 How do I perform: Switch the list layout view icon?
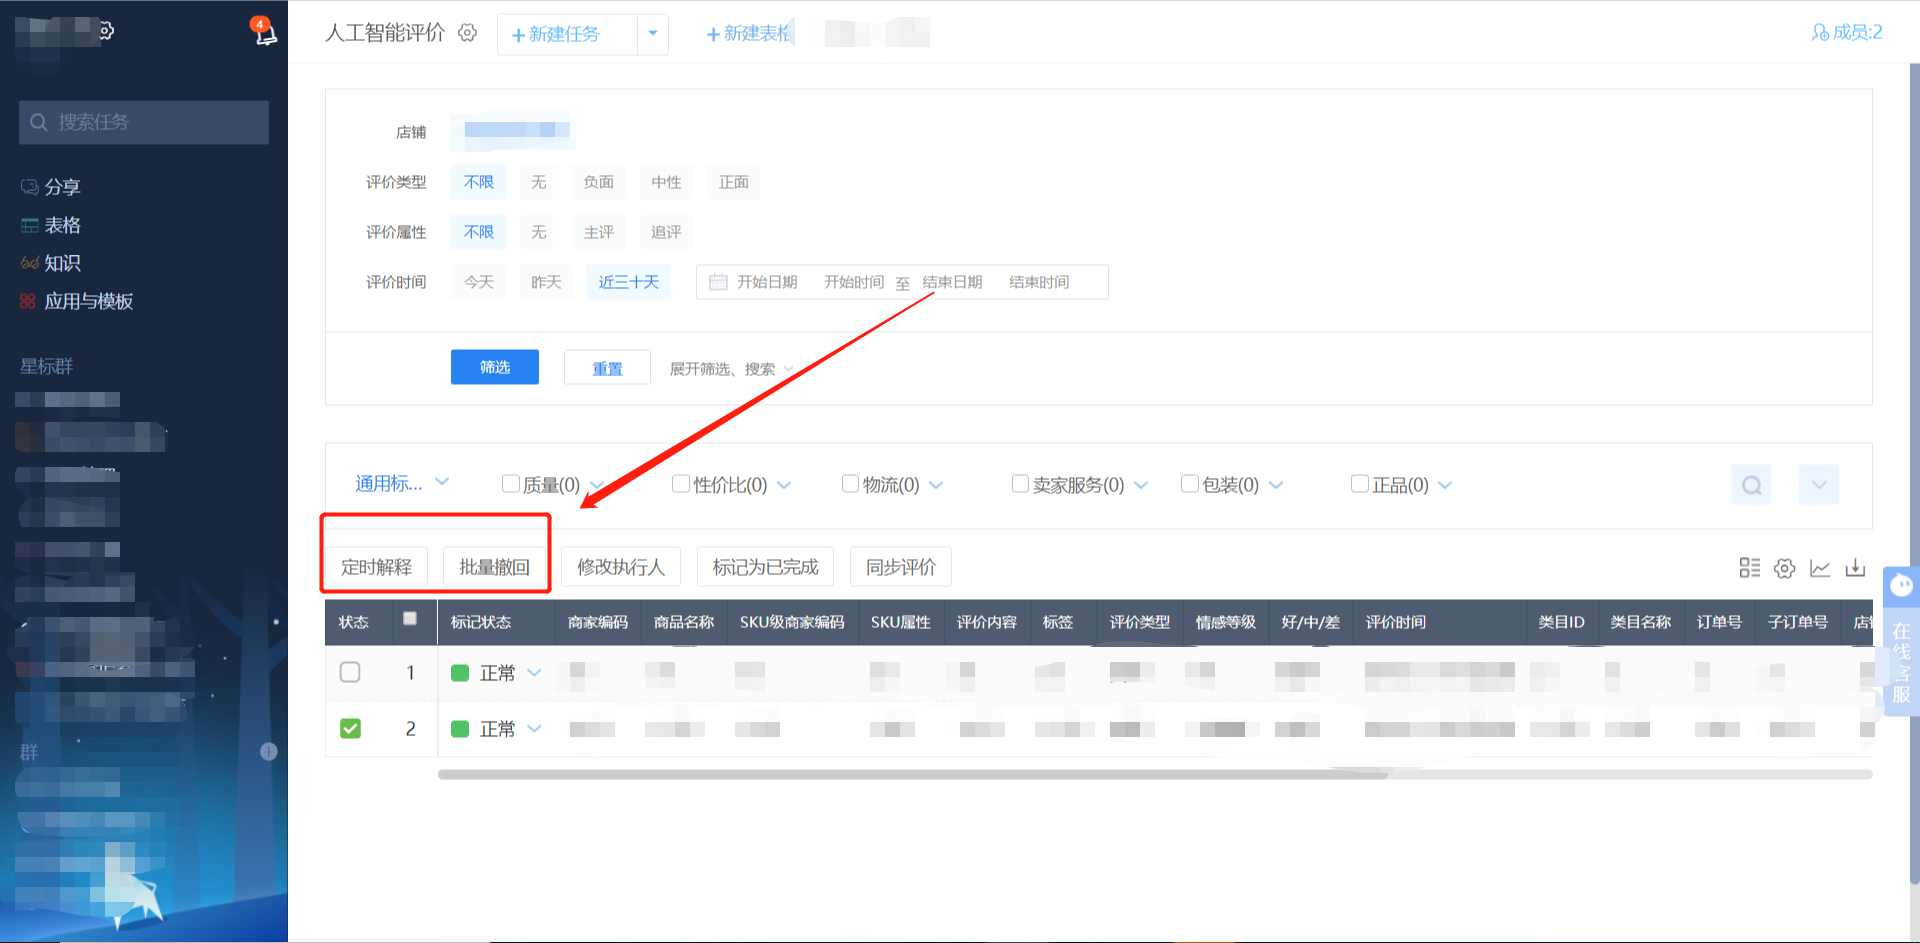tap(1749, 568)
